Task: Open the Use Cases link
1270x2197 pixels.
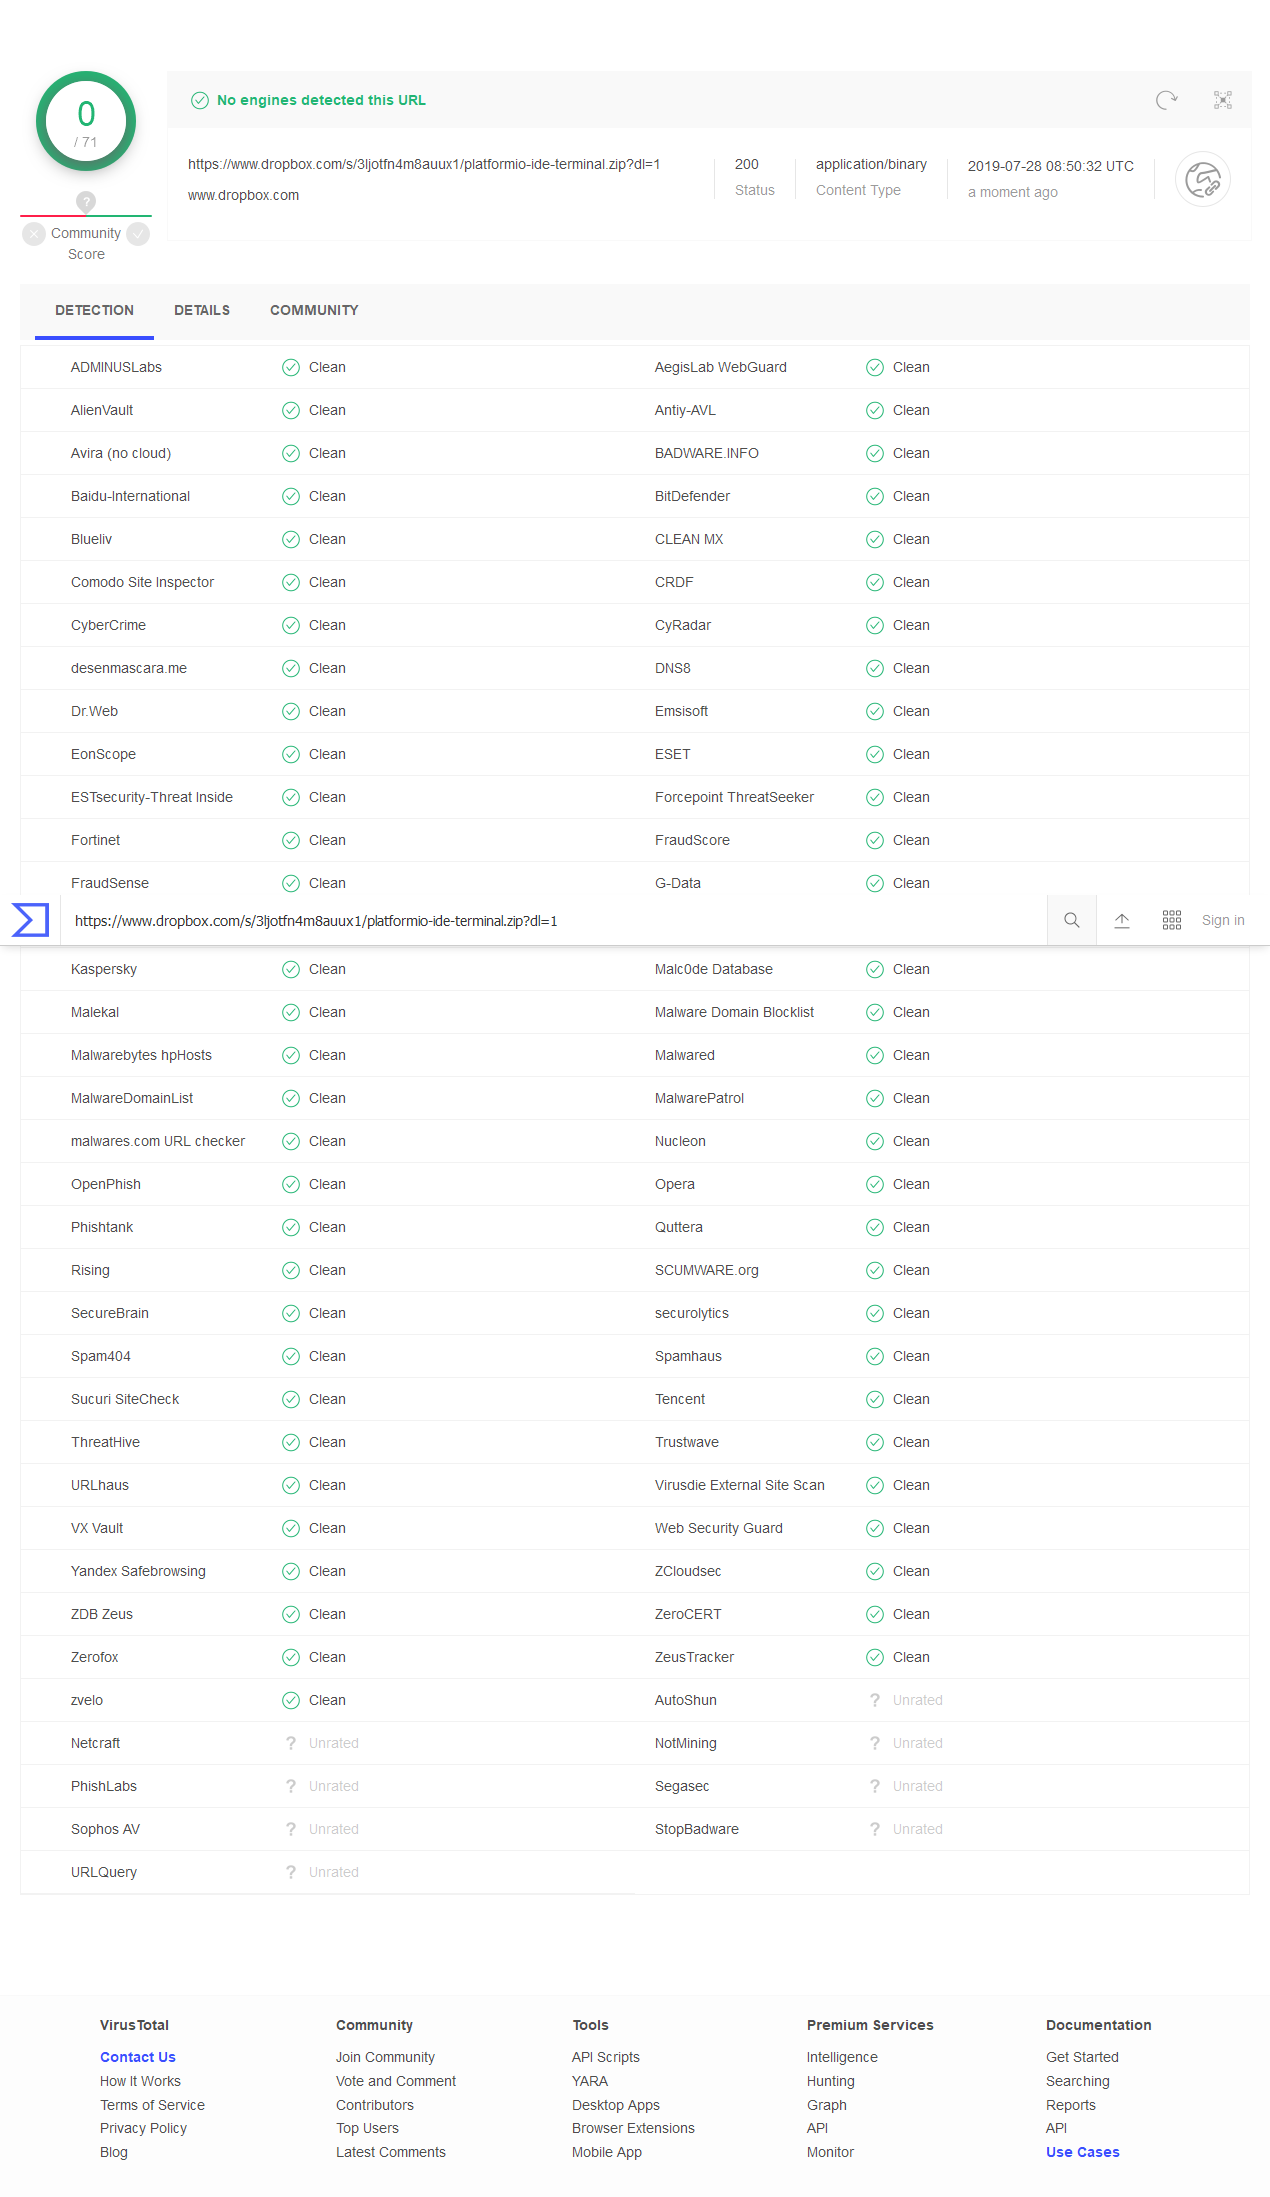Action: point(1083,2152)
